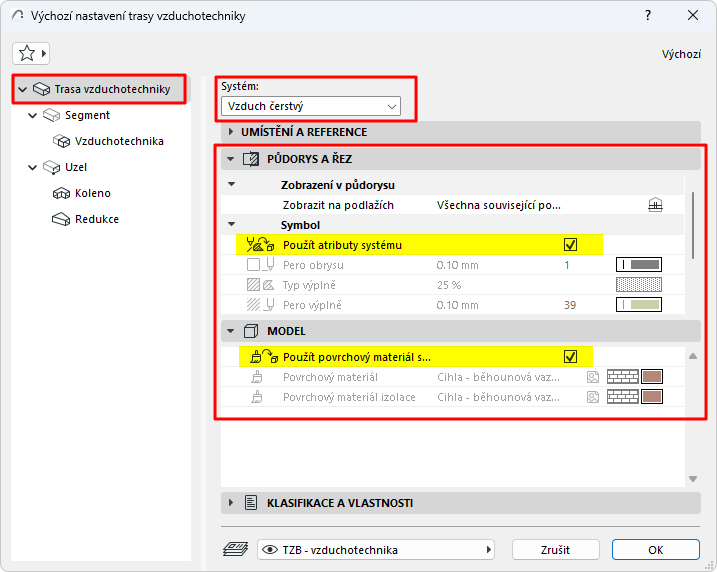717x572 pixels.
Task: Click the Vzduchotechnika duct icon
Action: pyautogui.click(x=61, y=141)
